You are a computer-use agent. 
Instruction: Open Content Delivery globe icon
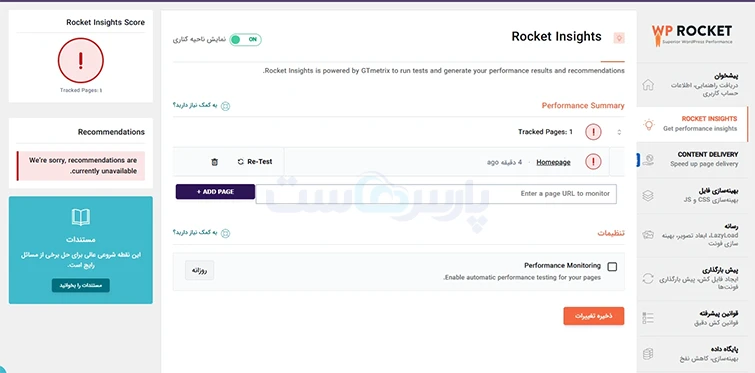tap(648, 160)
